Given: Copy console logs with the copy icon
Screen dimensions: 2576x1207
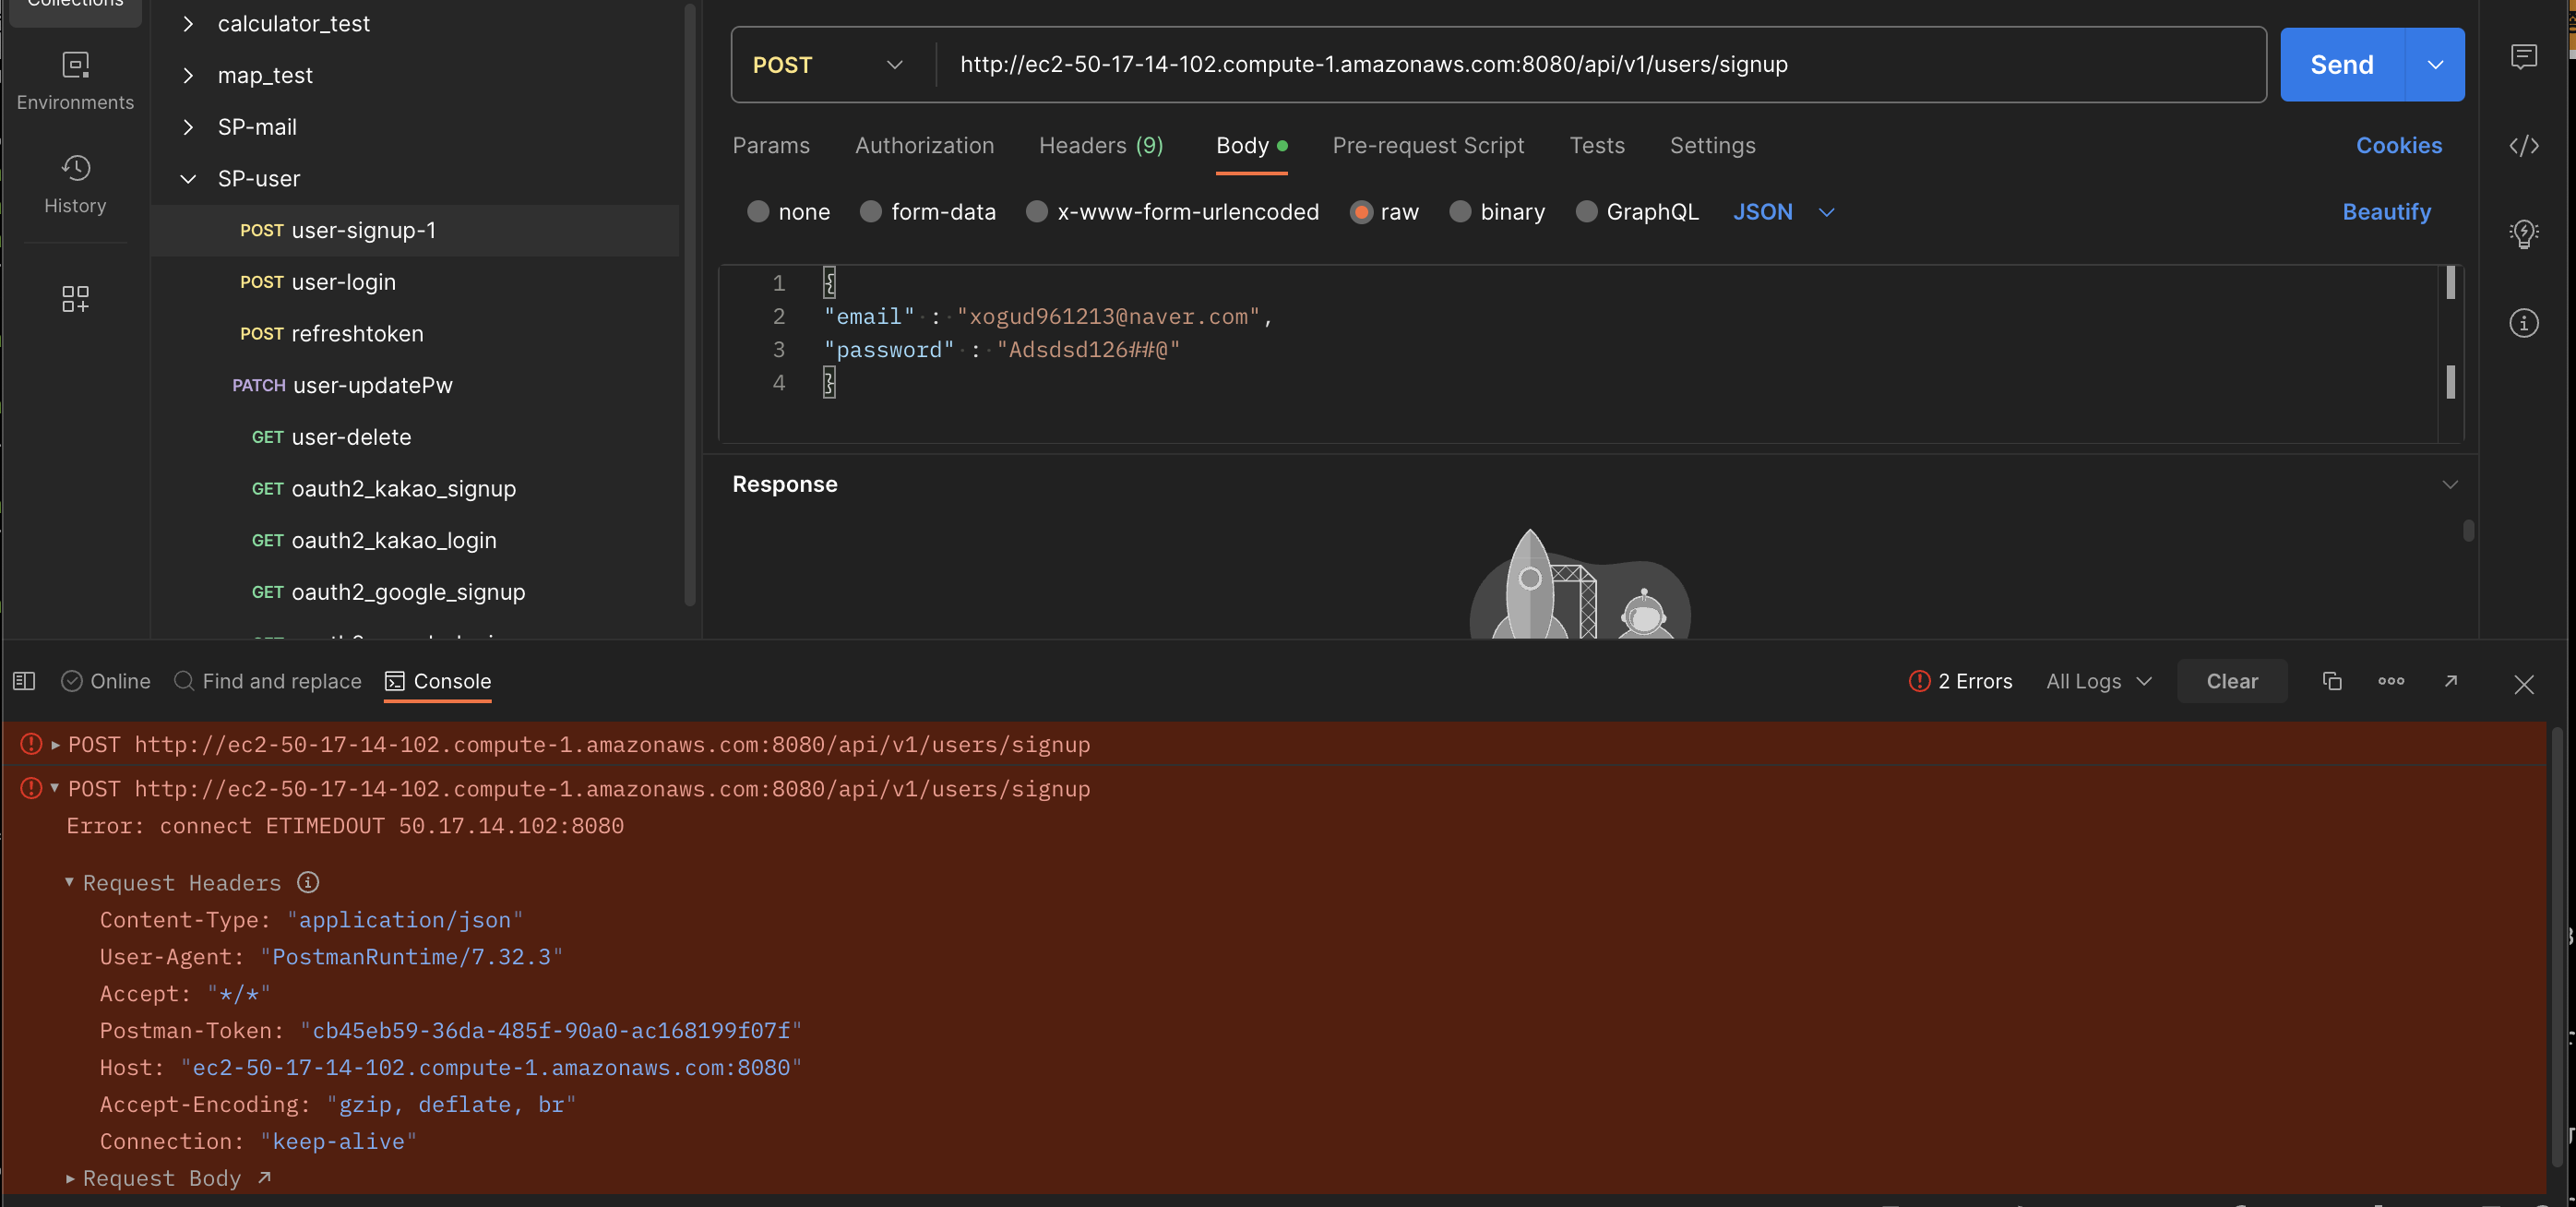Looking at the screenshot, I should point(2331,681).
